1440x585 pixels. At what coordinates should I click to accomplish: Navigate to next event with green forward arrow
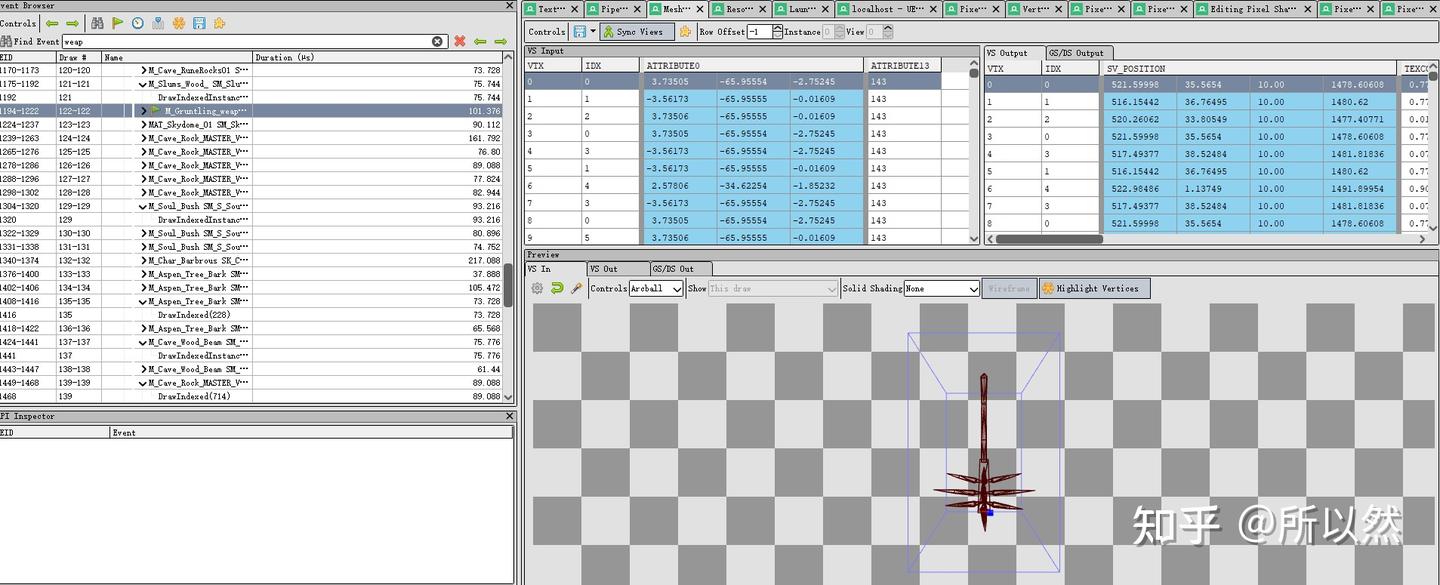click(x=73, y=22)
